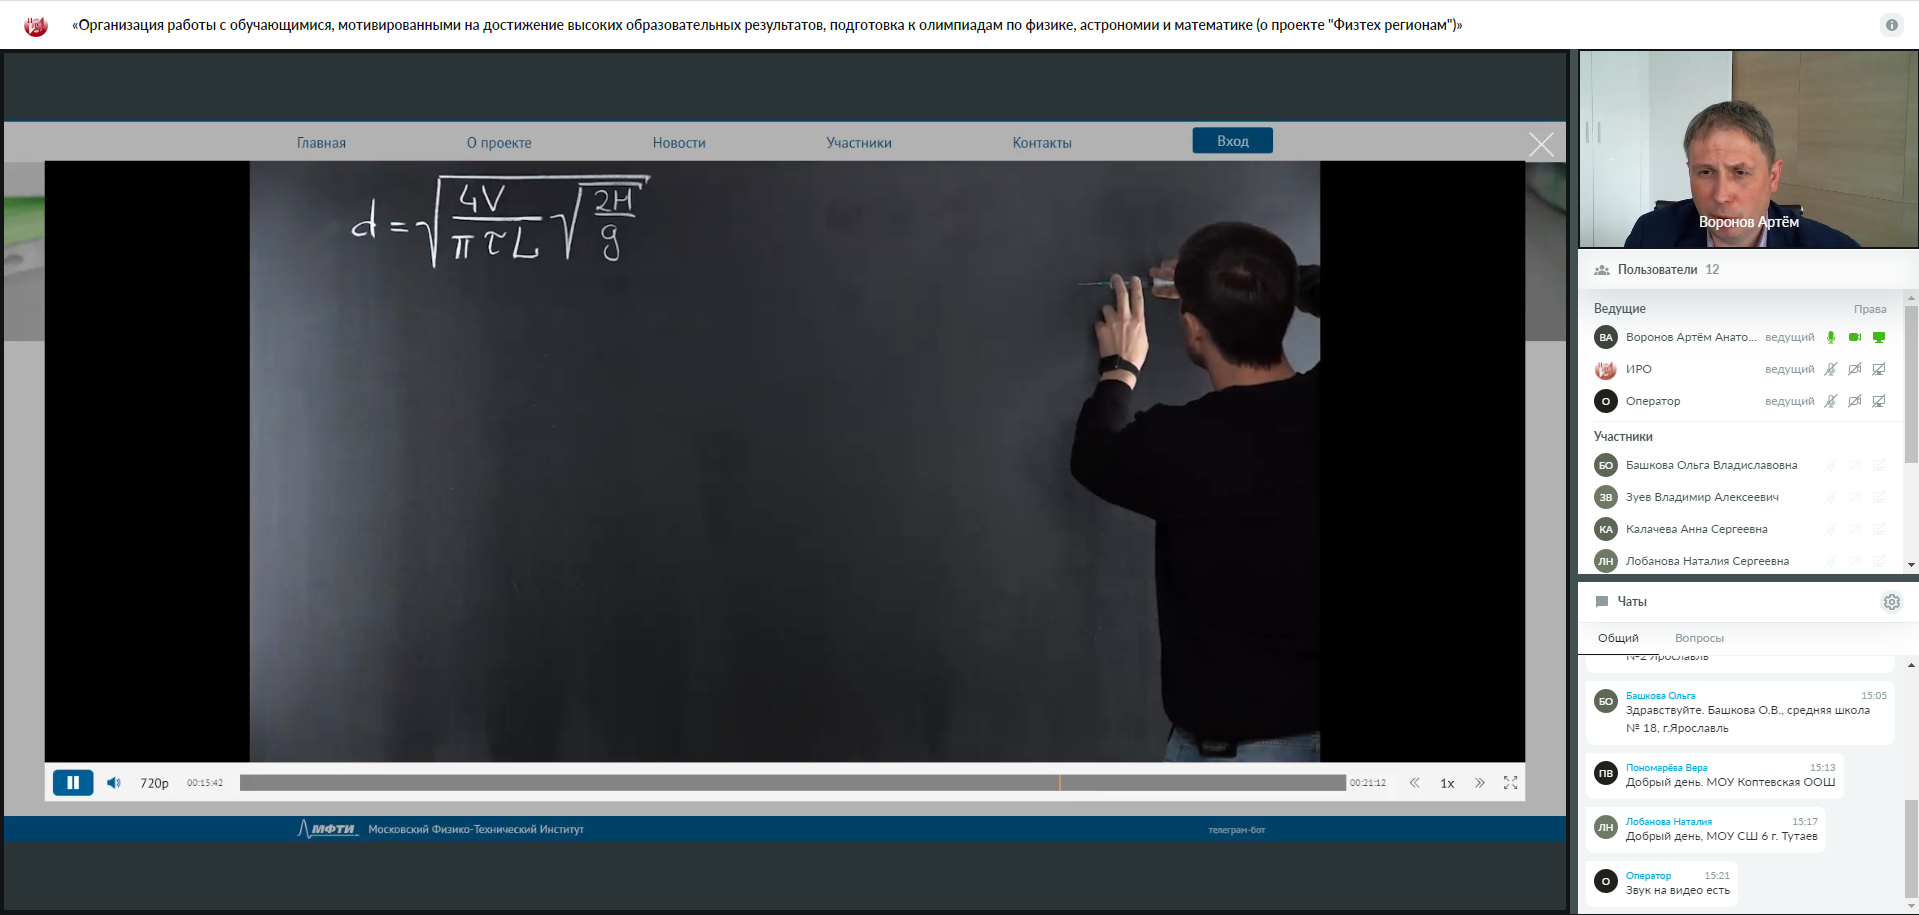Slow down playback with left double-chevron

click(1414, 783)
